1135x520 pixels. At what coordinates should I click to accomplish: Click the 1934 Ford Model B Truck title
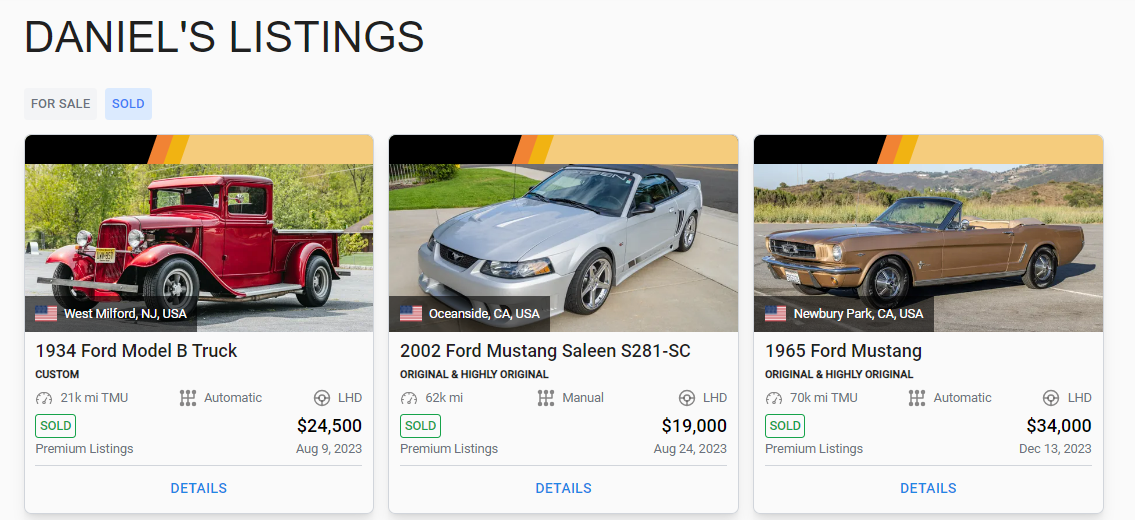click(137, 351)
